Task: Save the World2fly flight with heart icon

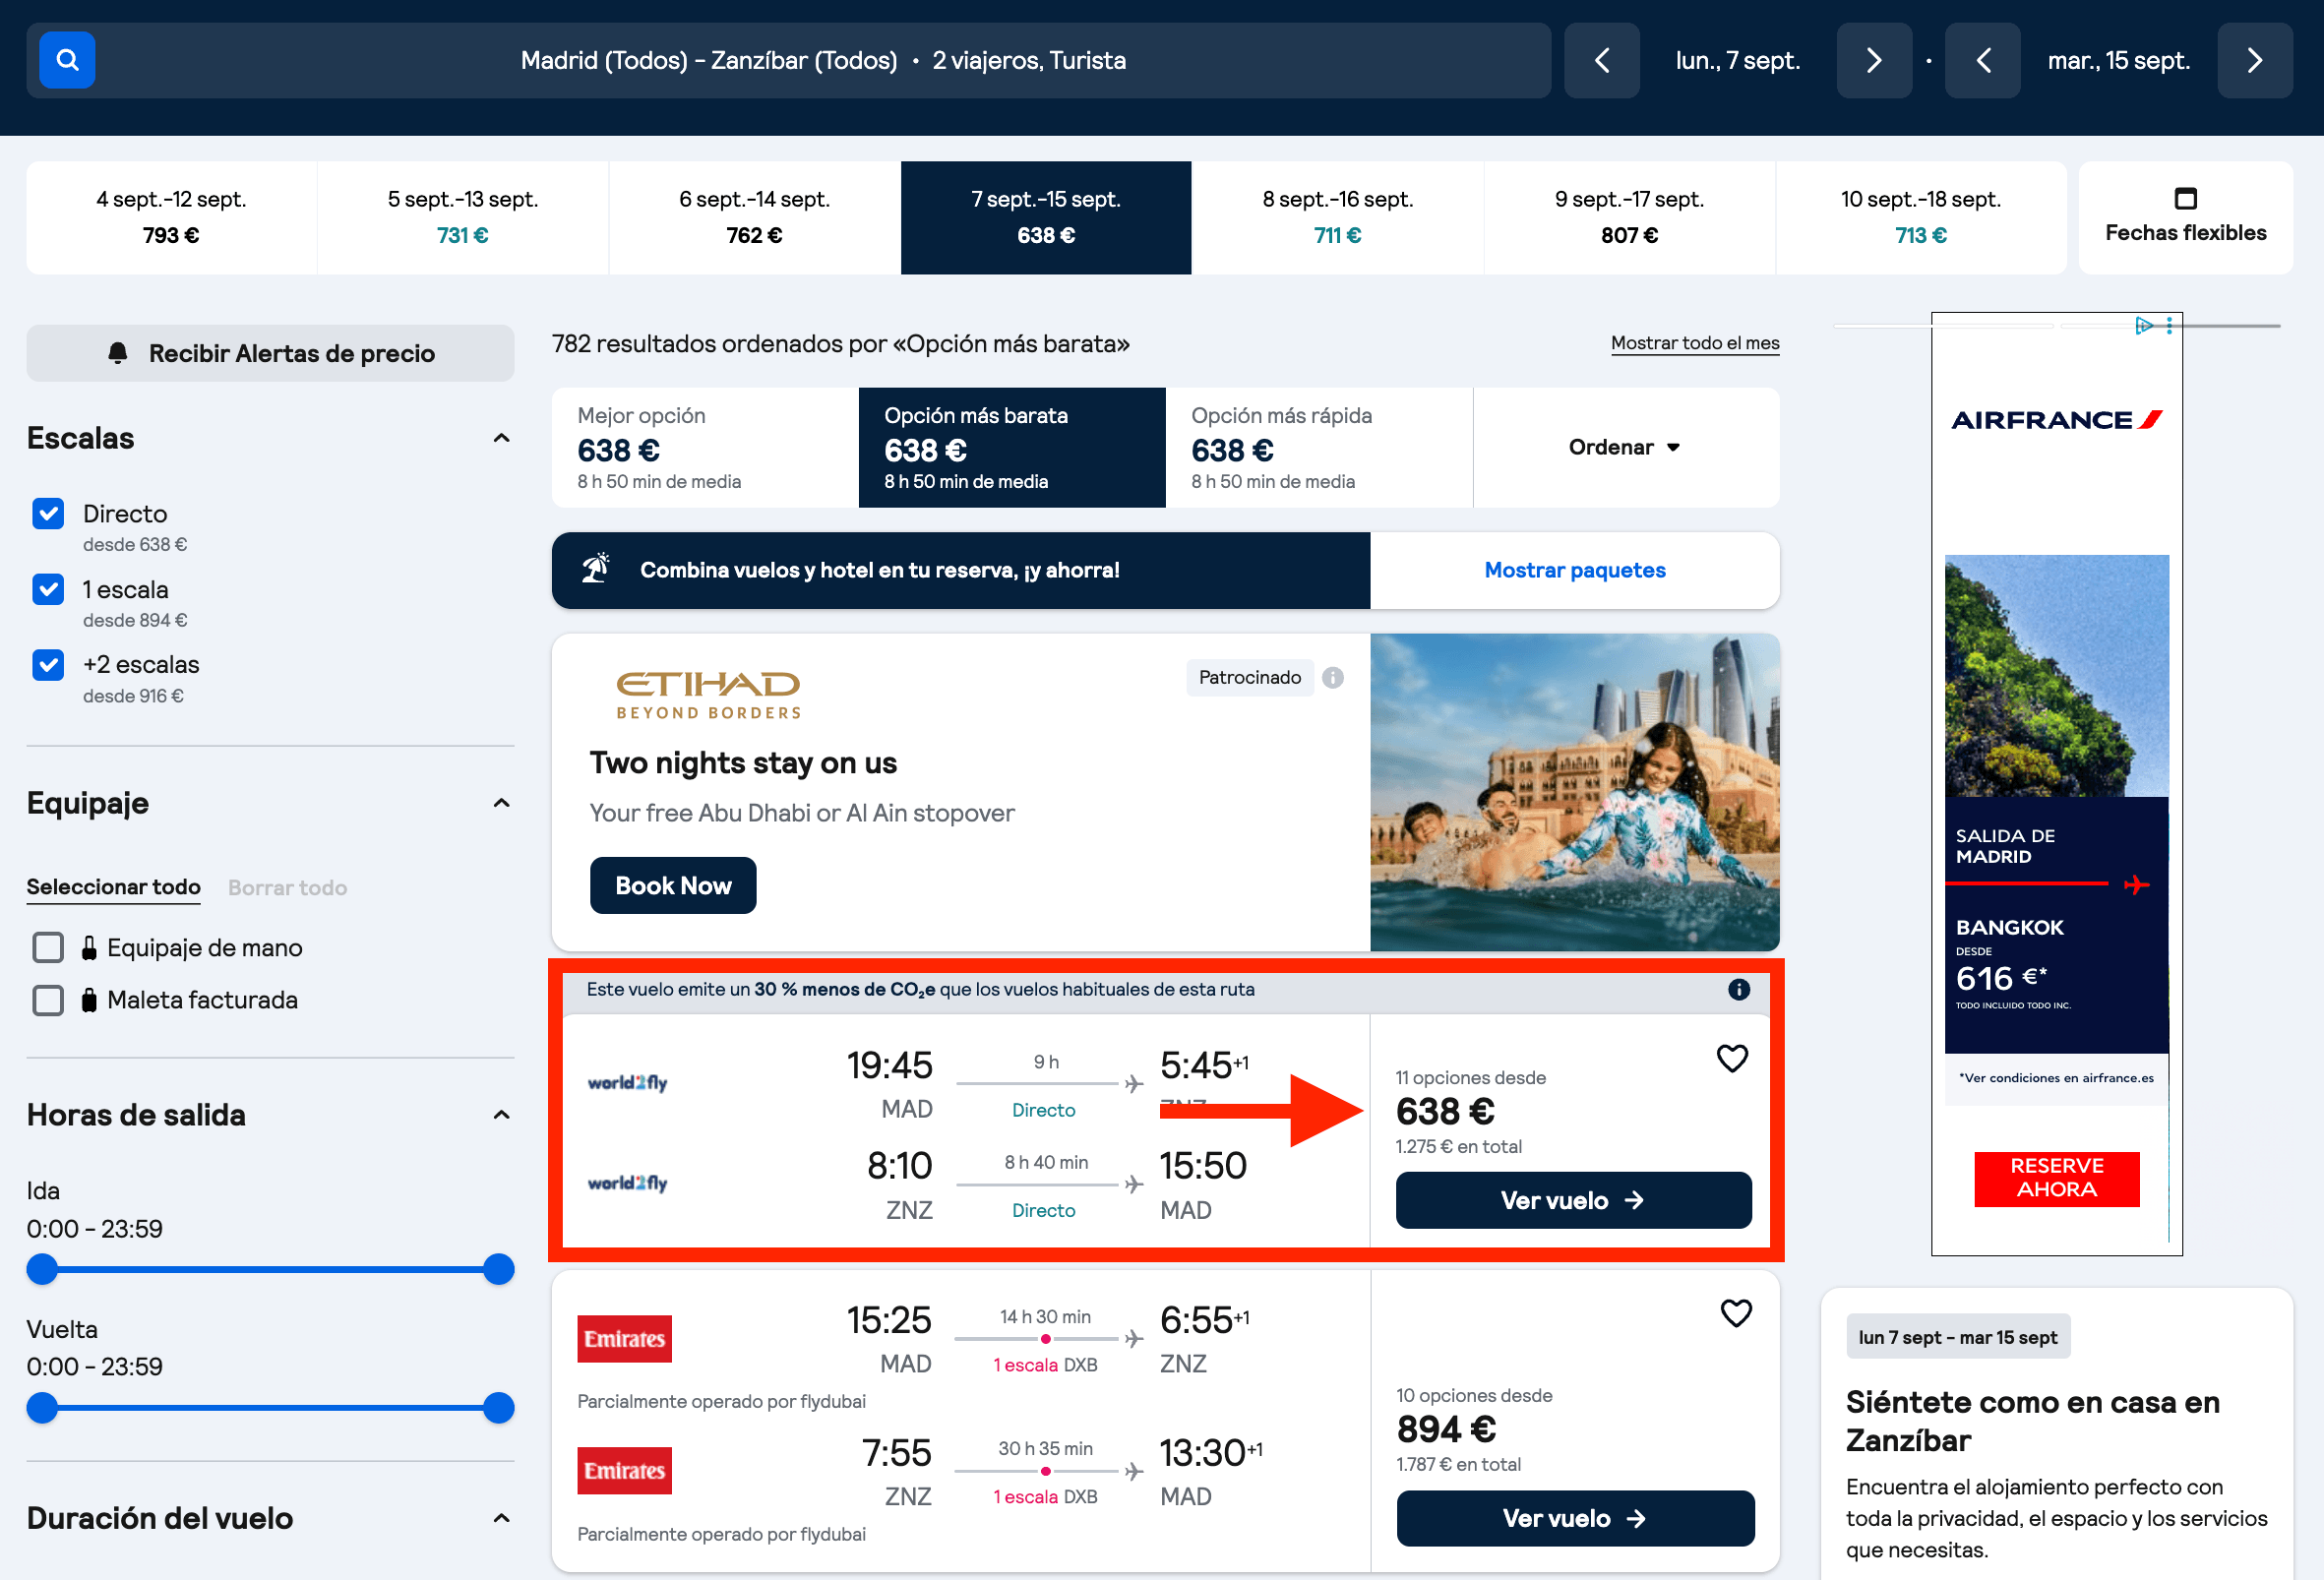Action: [1732, 1058]
